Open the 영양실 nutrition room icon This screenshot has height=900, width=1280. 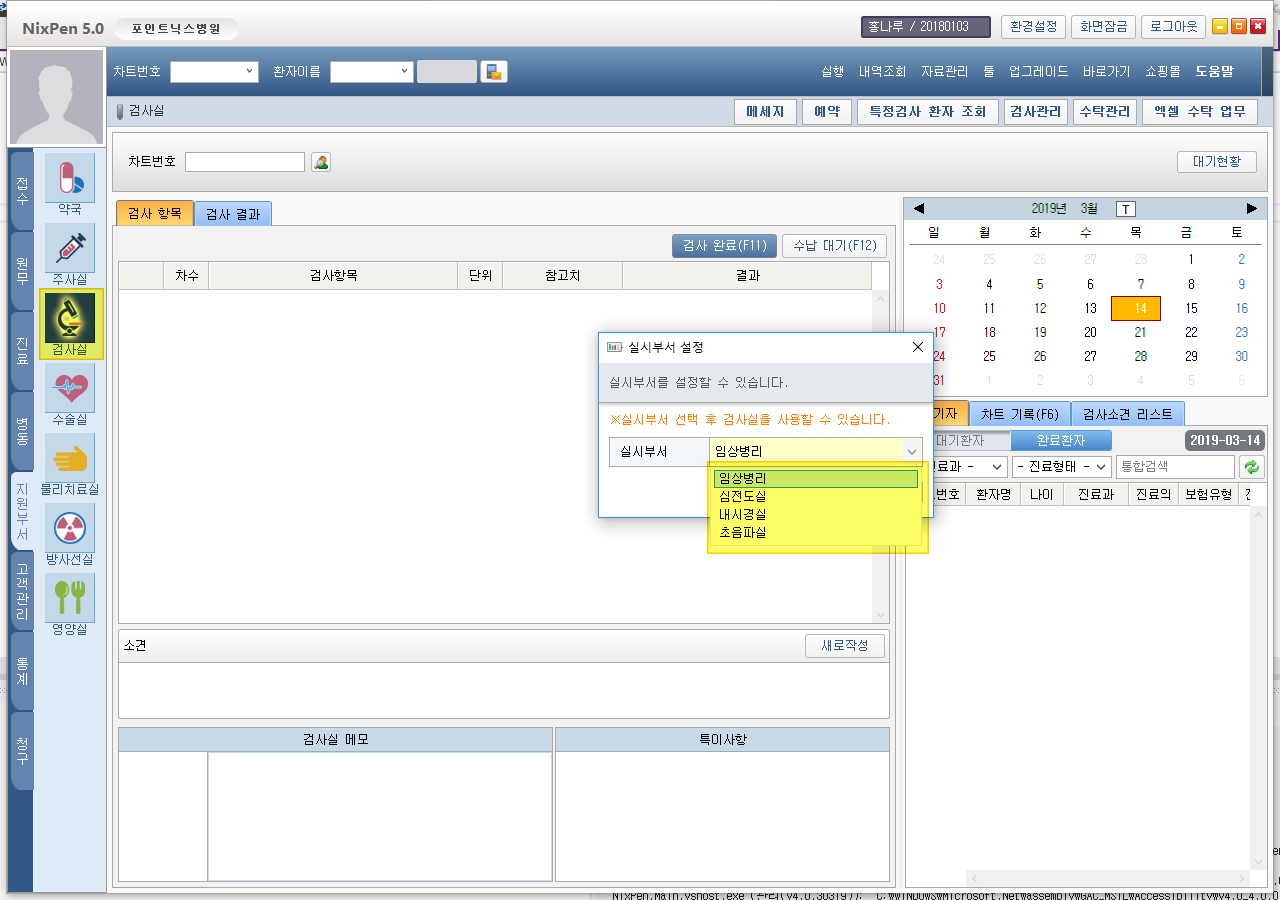pyautogui.click(x=70, y=598)
